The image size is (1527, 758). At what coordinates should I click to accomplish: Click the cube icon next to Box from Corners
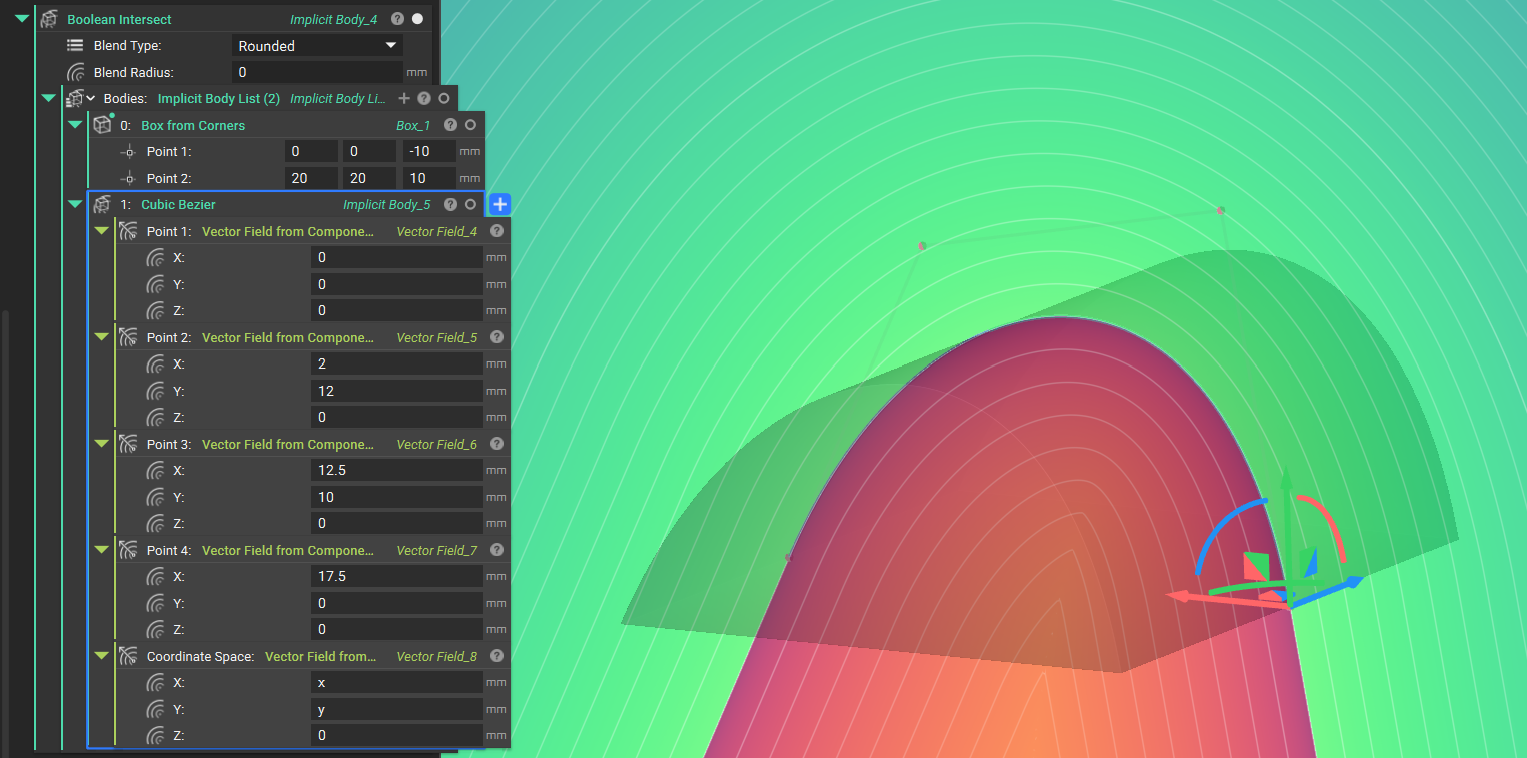tap(103, 124)
